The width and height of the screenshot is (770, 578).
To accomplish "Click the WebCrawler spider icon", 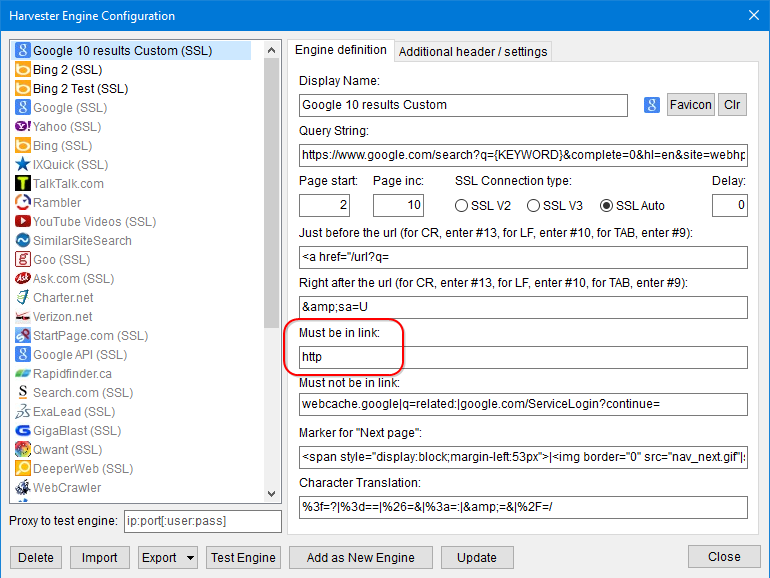I will pyautogui.click(x=23, y=488).
